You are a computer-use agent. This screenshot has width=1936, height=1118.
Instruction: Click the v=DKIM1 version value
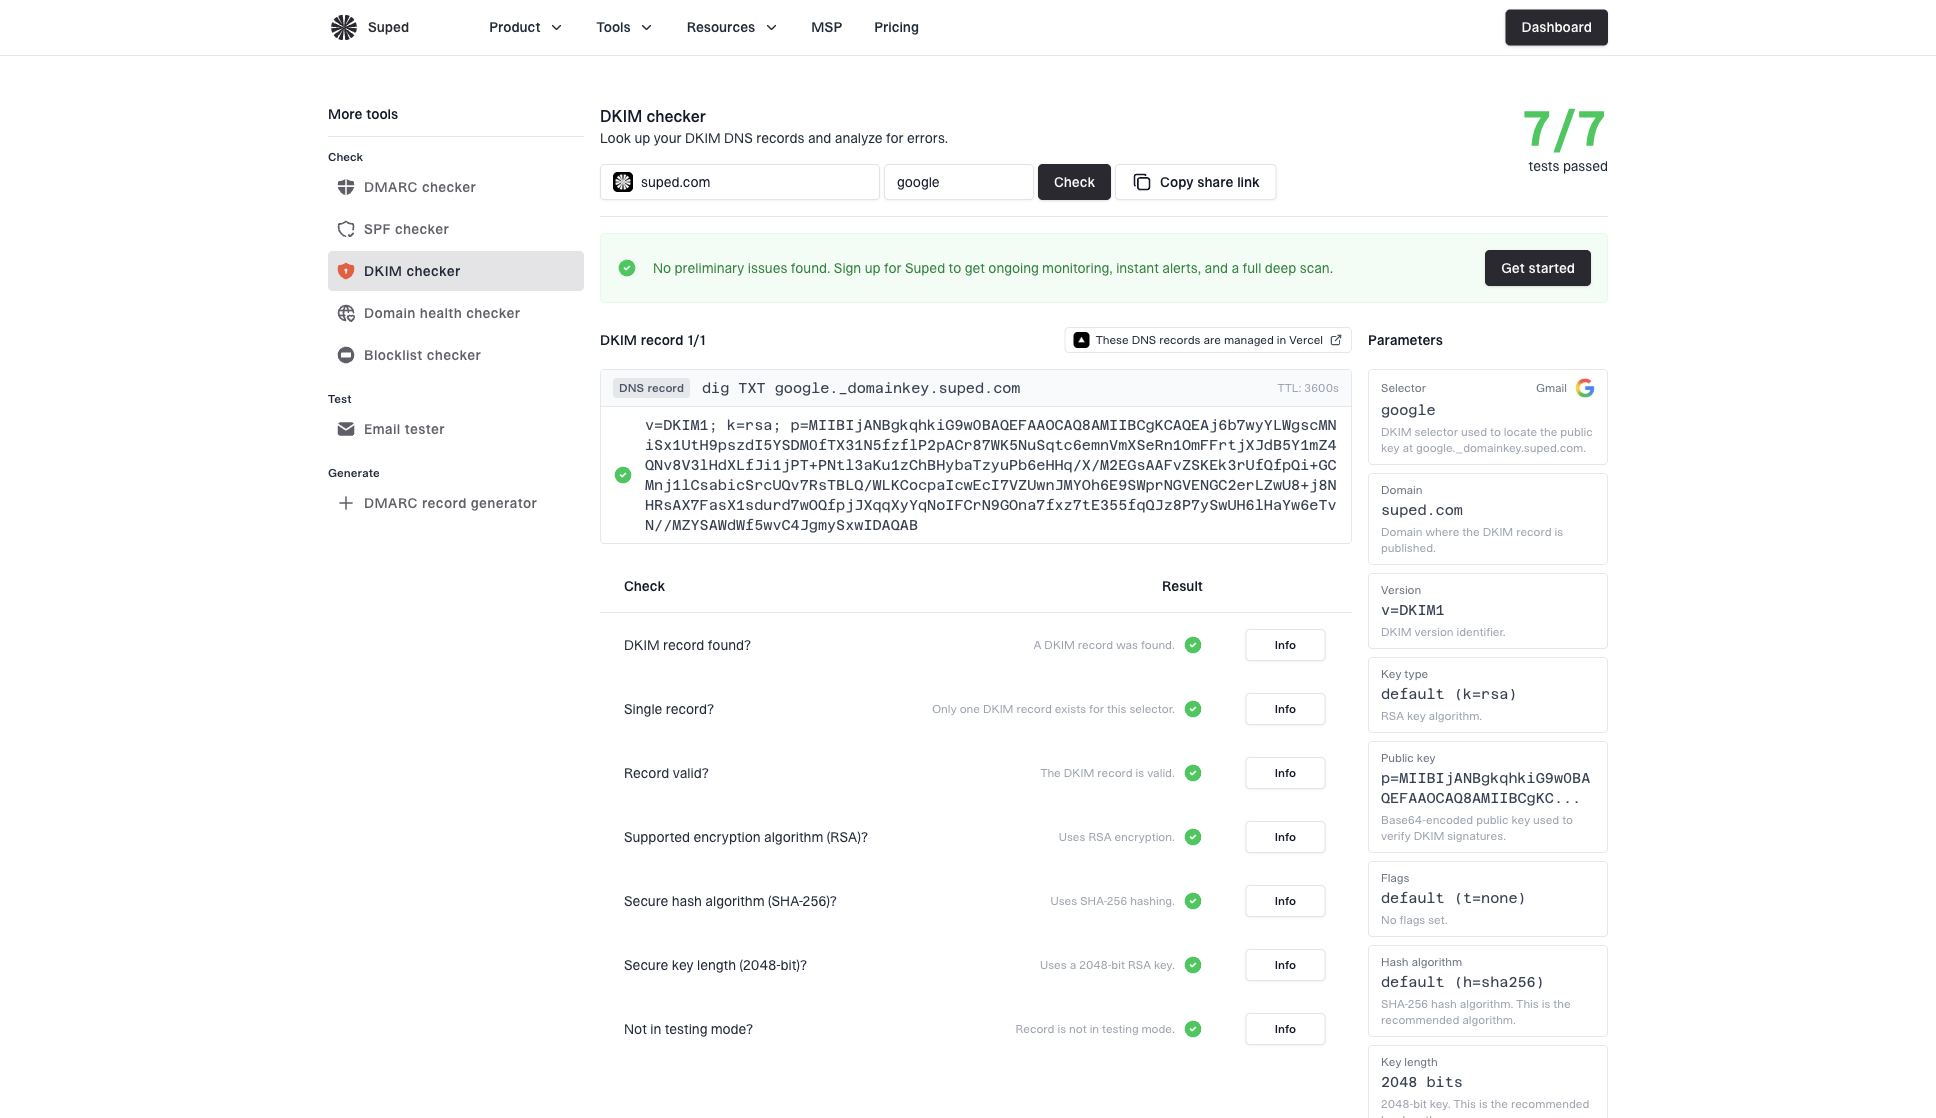point(1412,610)
